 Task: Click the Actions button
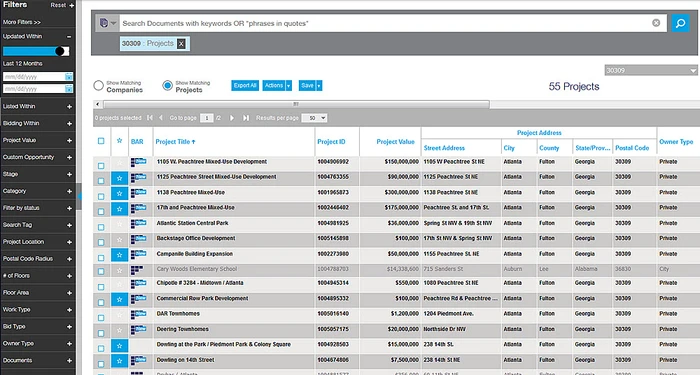point(274,85)
